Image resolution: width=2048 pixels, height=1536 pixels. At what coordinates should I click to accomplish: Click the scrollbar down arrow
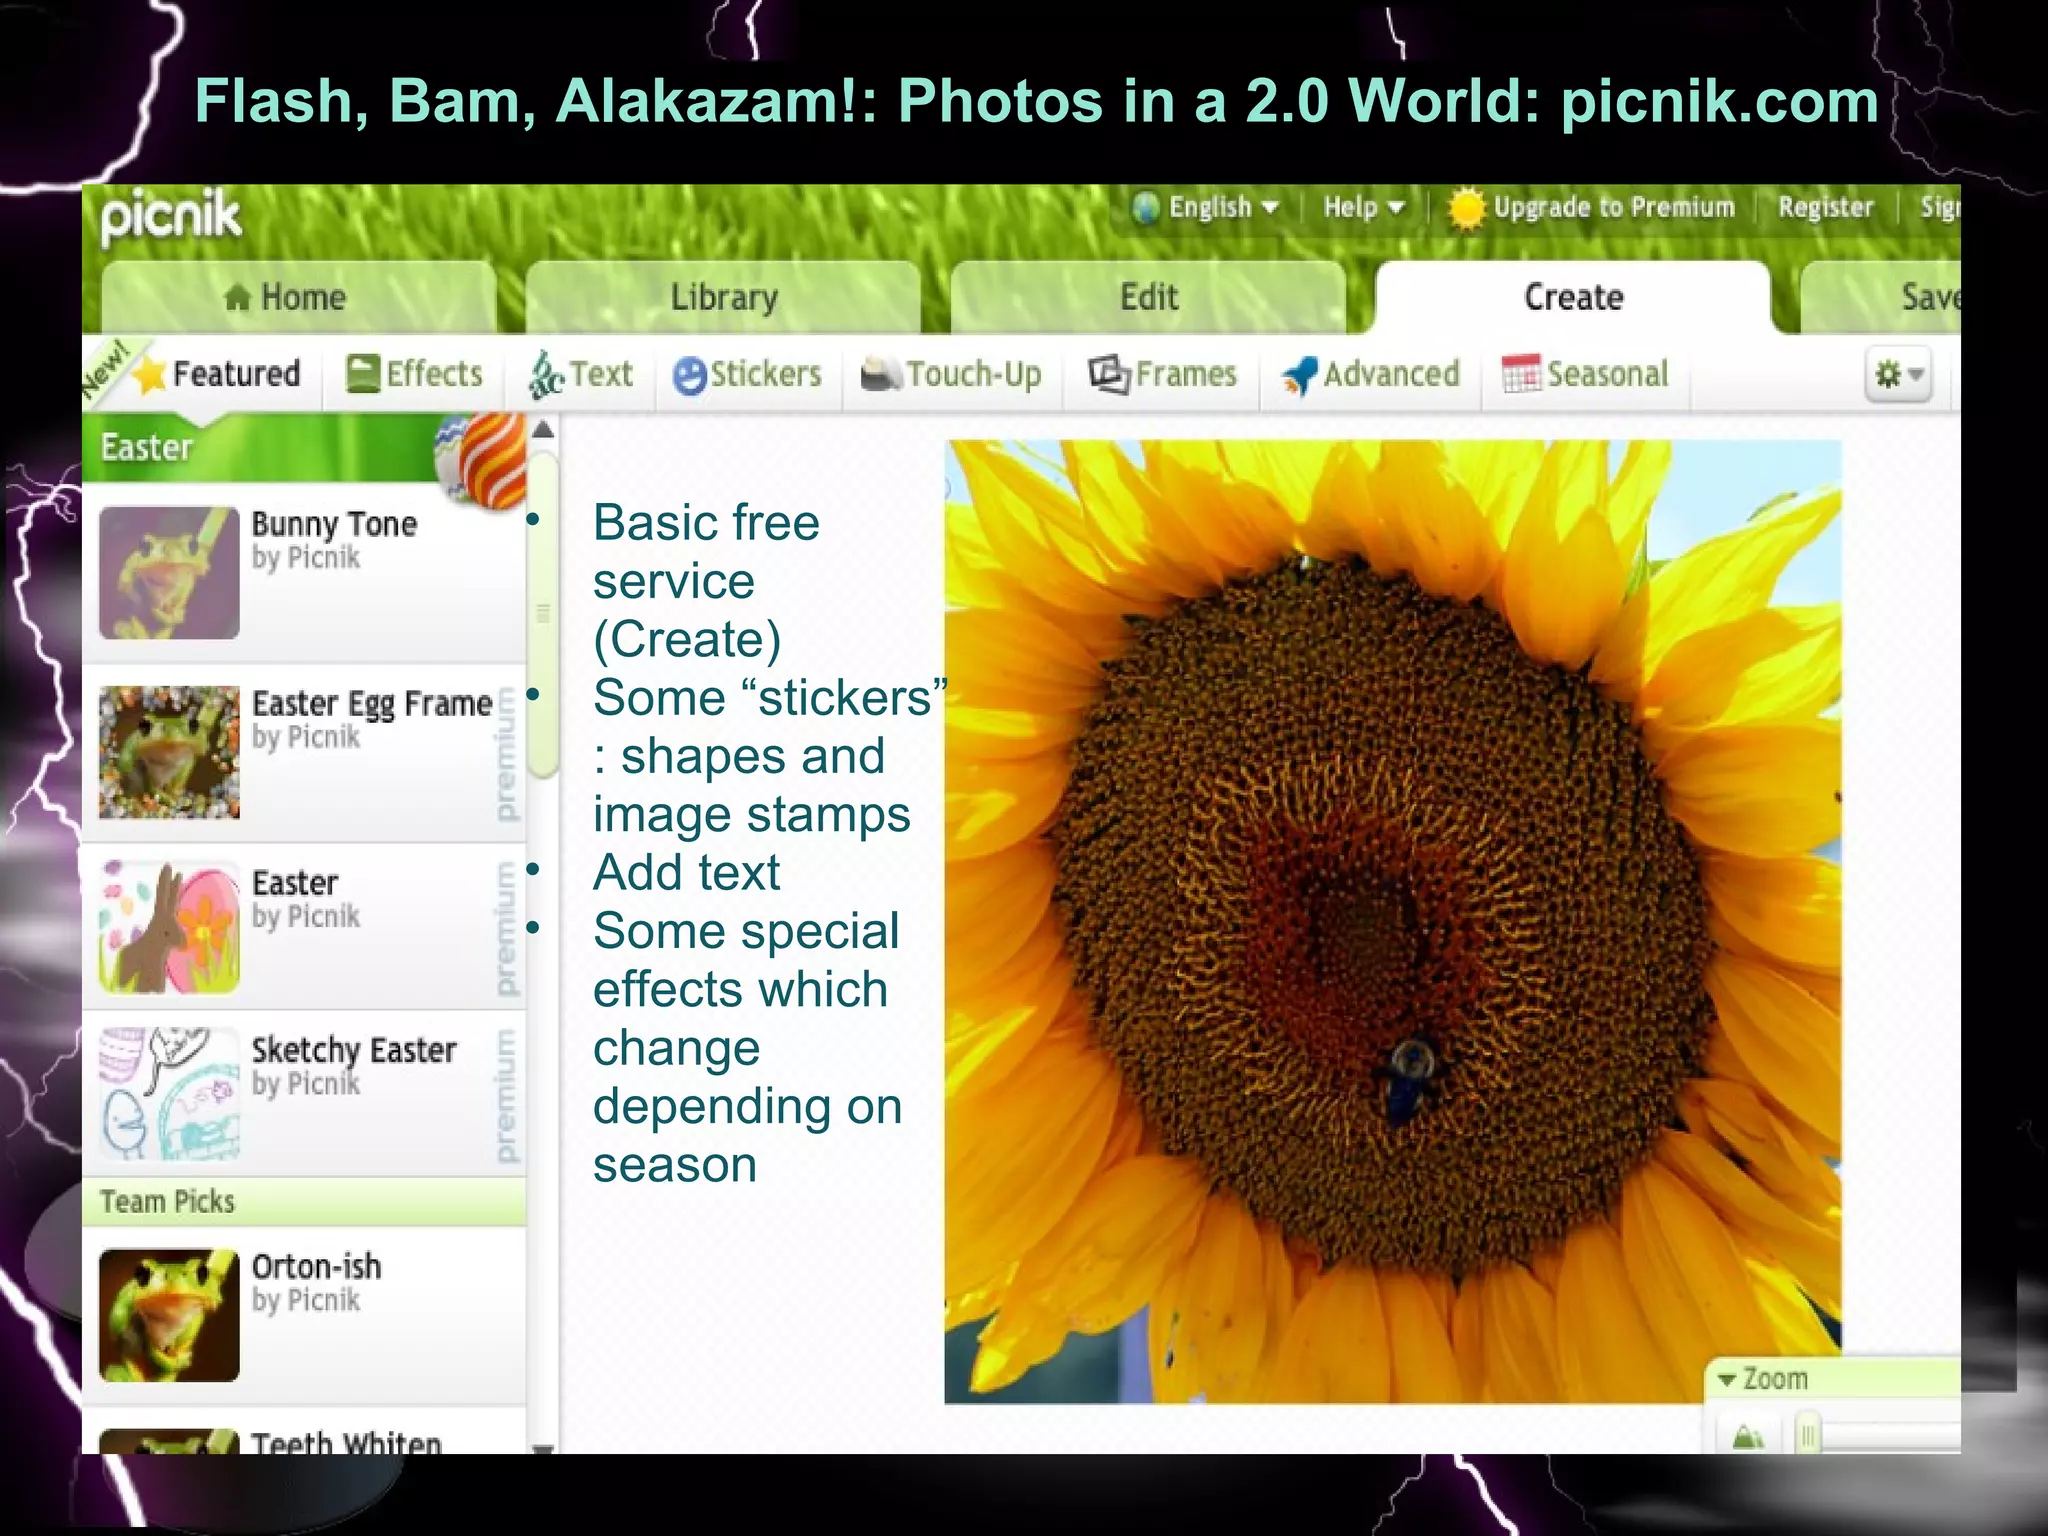[x=543, y=1447]
